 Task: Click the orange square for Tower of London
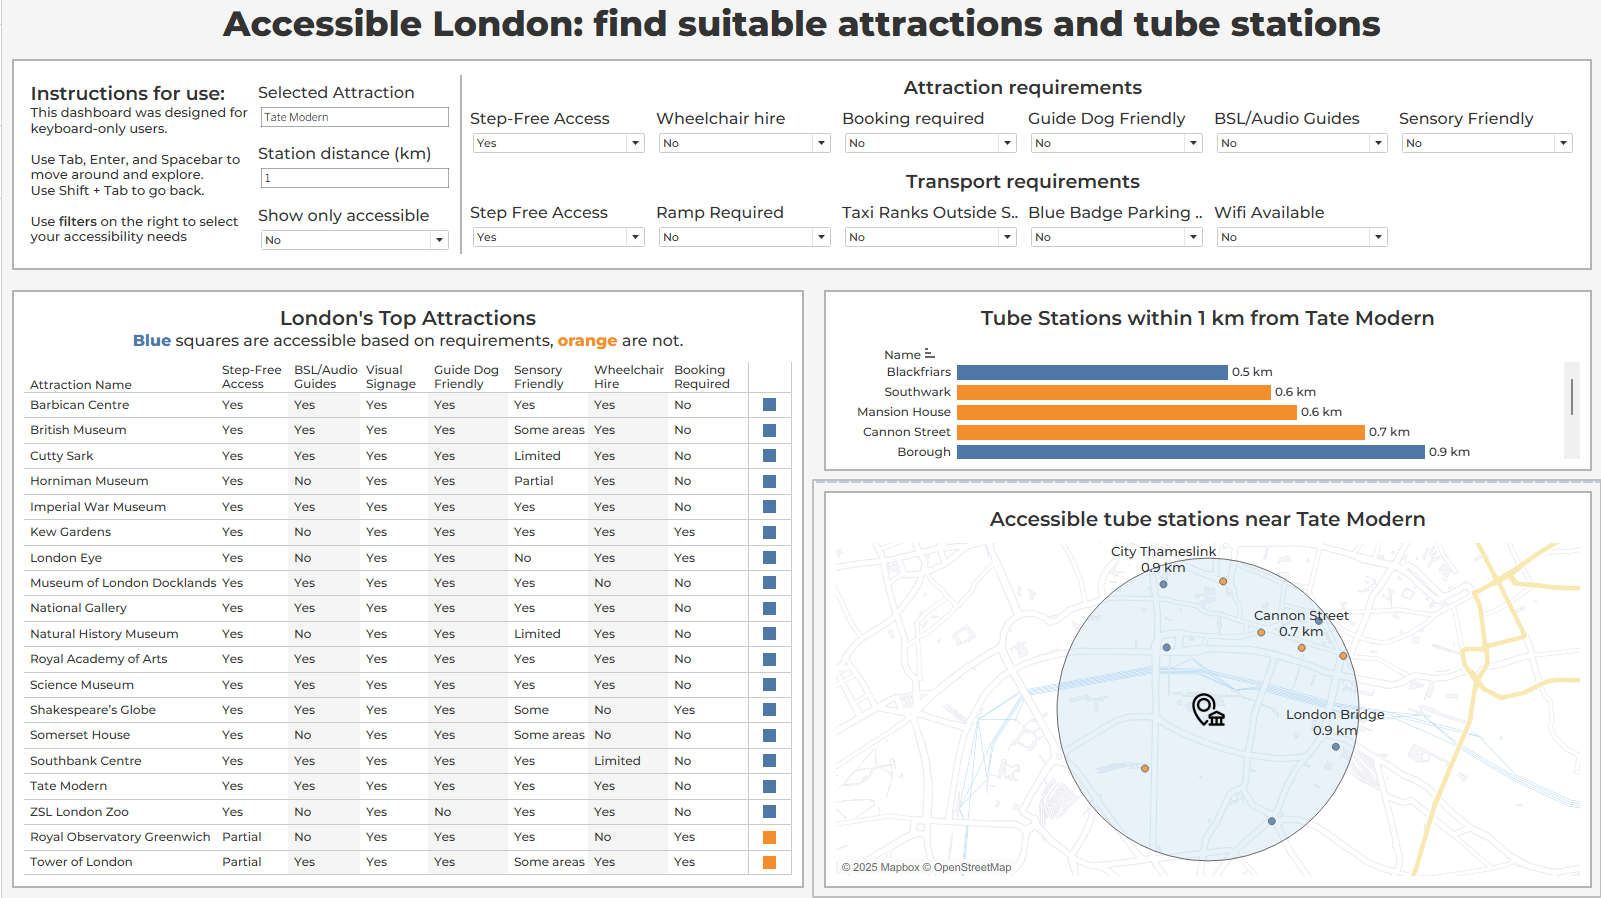coord(769,862)
